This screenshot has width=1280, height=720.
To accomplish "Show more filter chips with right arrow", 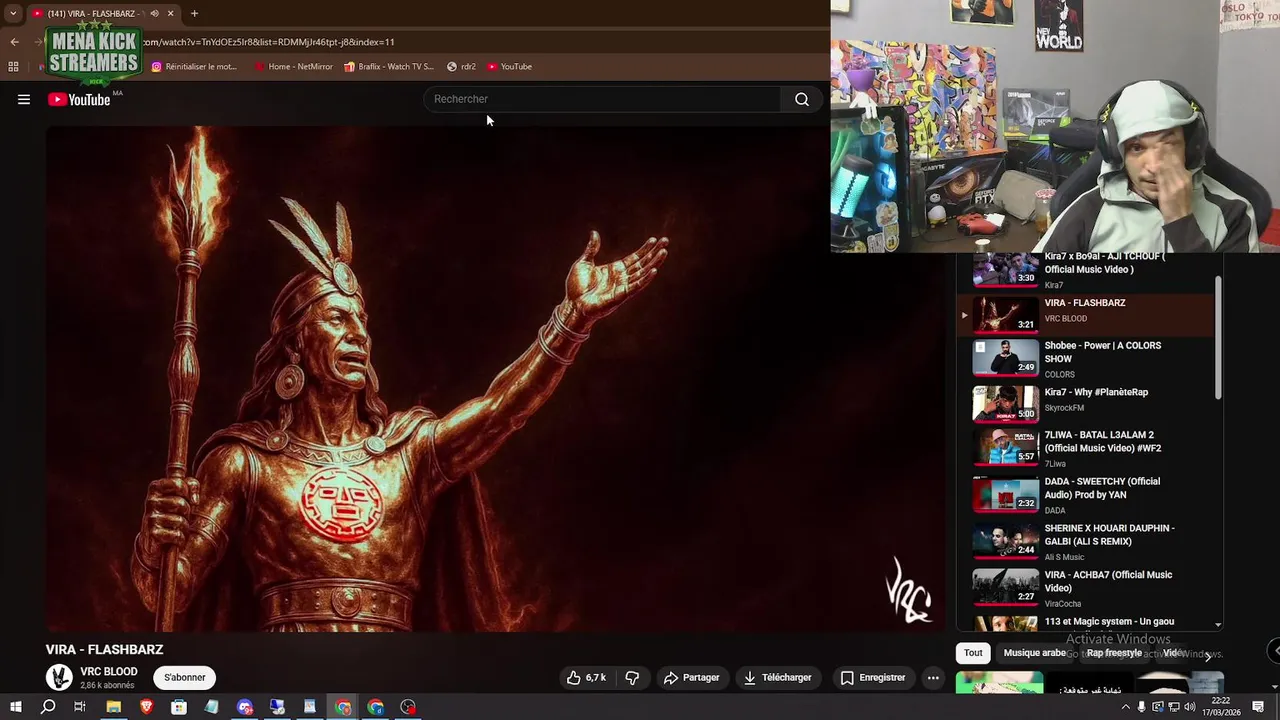I will click(1208, 655).
